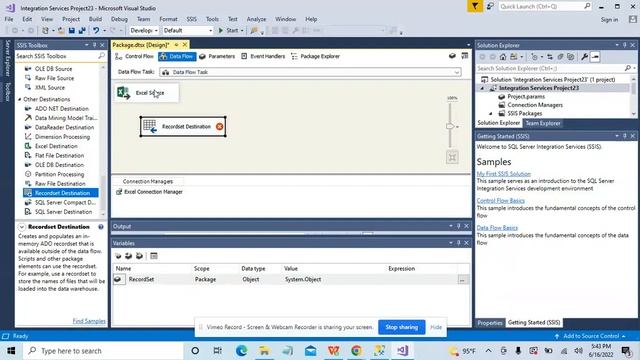
Task: Select Excel Connection Manager
Action: tap(149, 192)
